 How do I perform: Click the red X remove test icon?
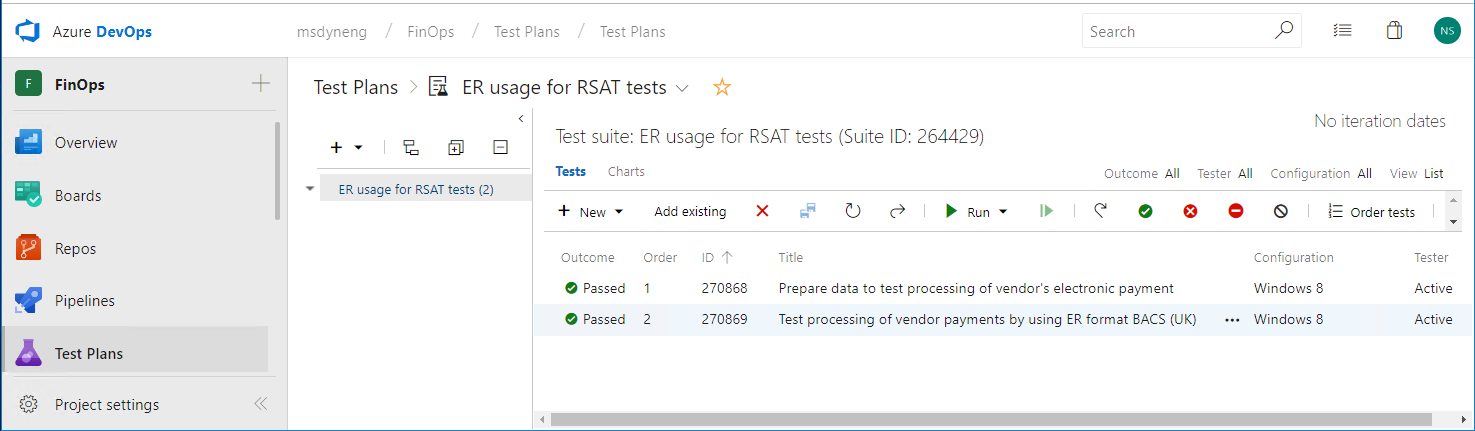(762, 211)
